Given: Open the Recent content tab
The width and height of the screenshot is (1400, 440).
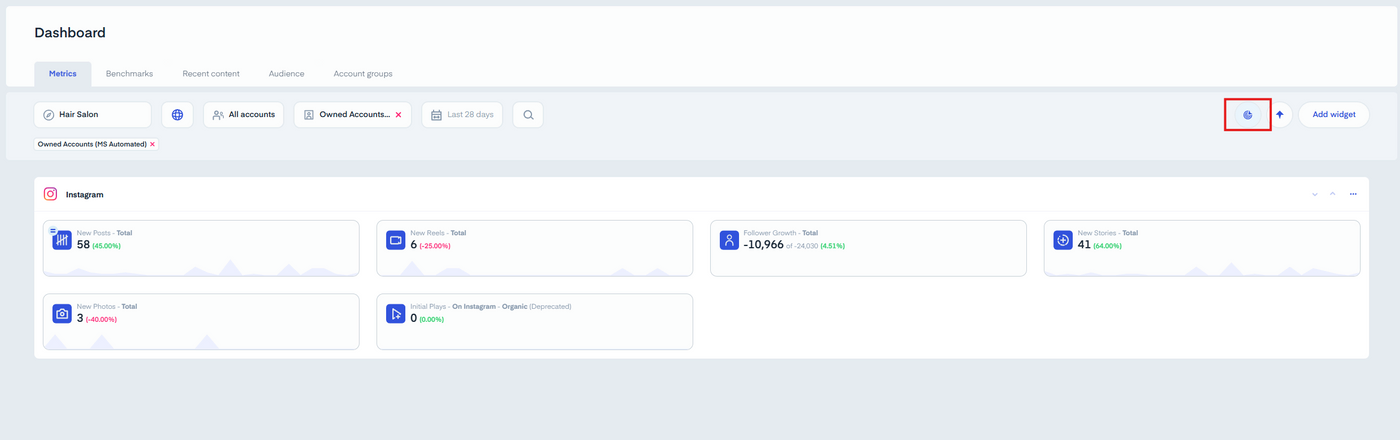Looking at the screenshot, I should 211,74.
